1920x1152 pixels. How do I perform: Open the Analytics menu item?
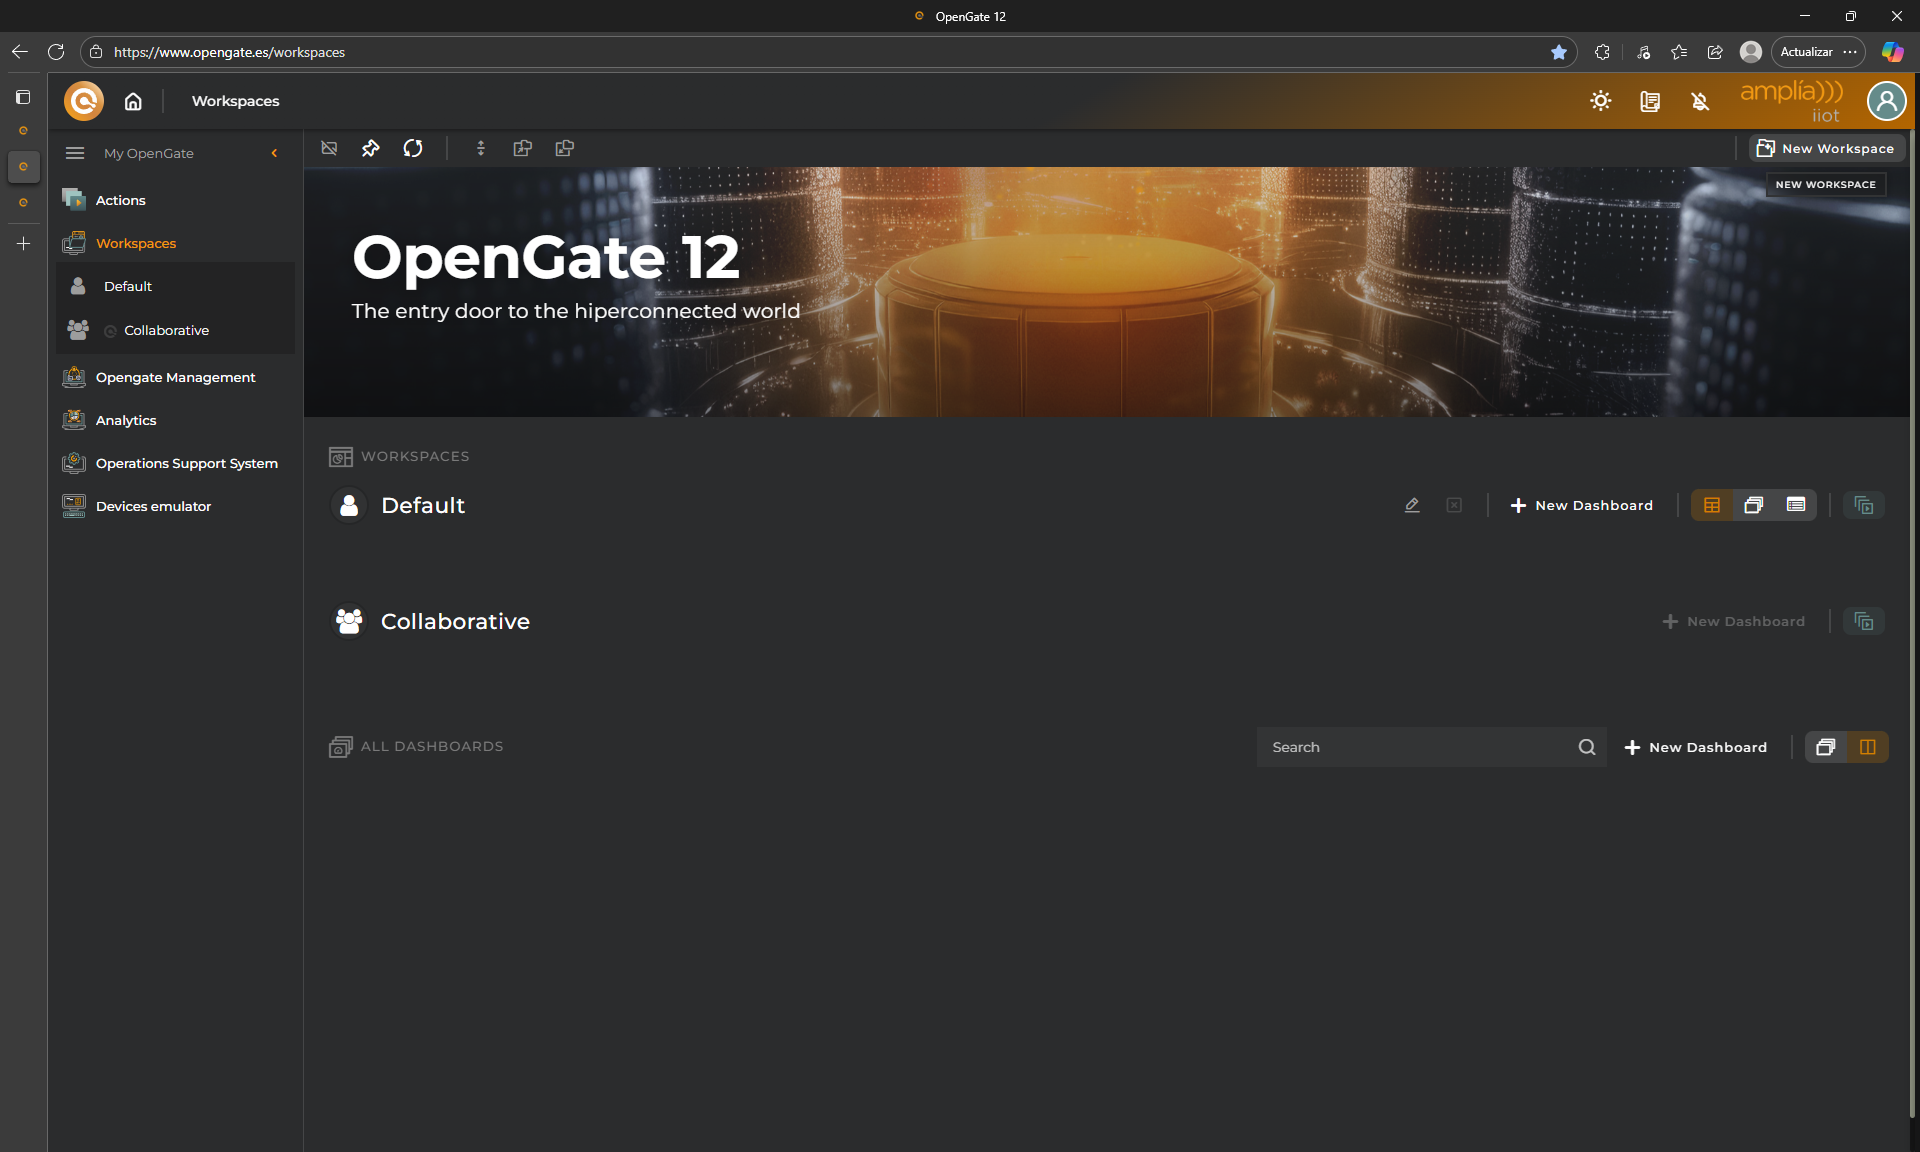126,420
